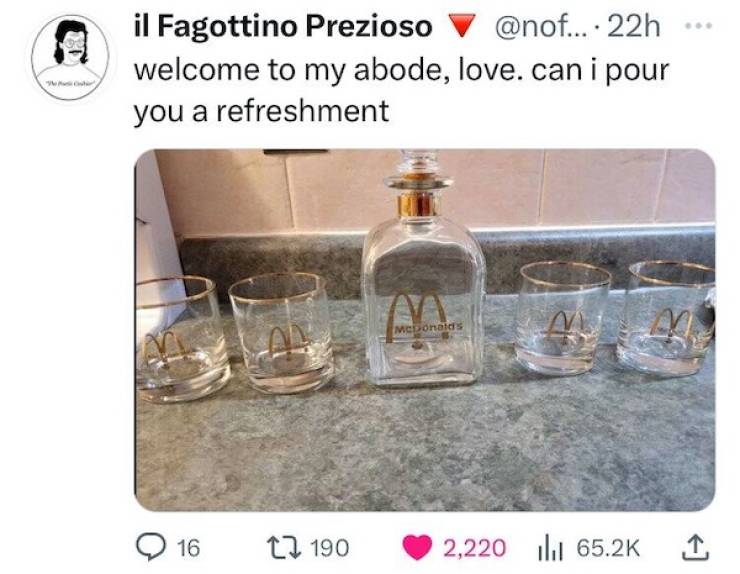Open il Fagottino Prezioso's profile name
This screenshot has height=574, width=740.
click(282, 28)
